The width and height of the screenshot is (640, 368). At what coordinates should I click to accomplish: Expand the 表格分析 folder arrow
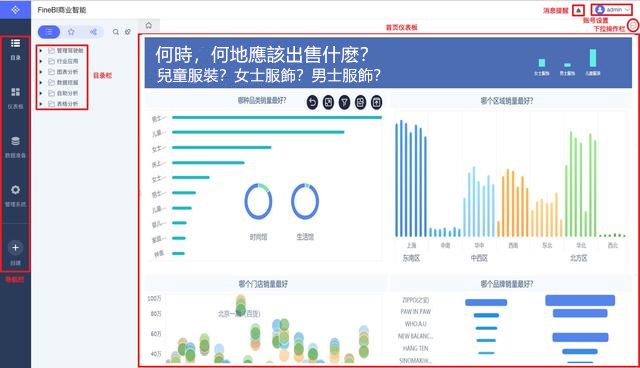[x=41, y=104]
